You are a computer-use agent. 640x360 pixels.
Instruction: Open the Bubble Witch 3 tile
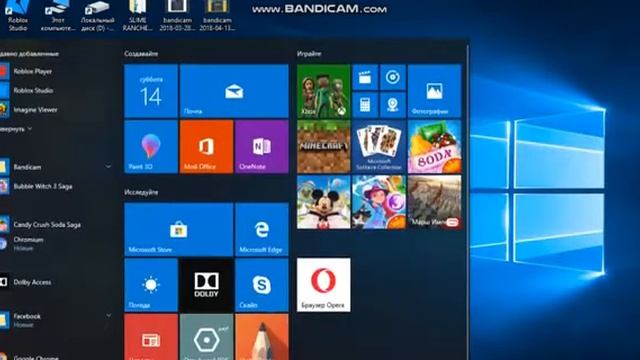pyautogui.click(x=379, y=202)
